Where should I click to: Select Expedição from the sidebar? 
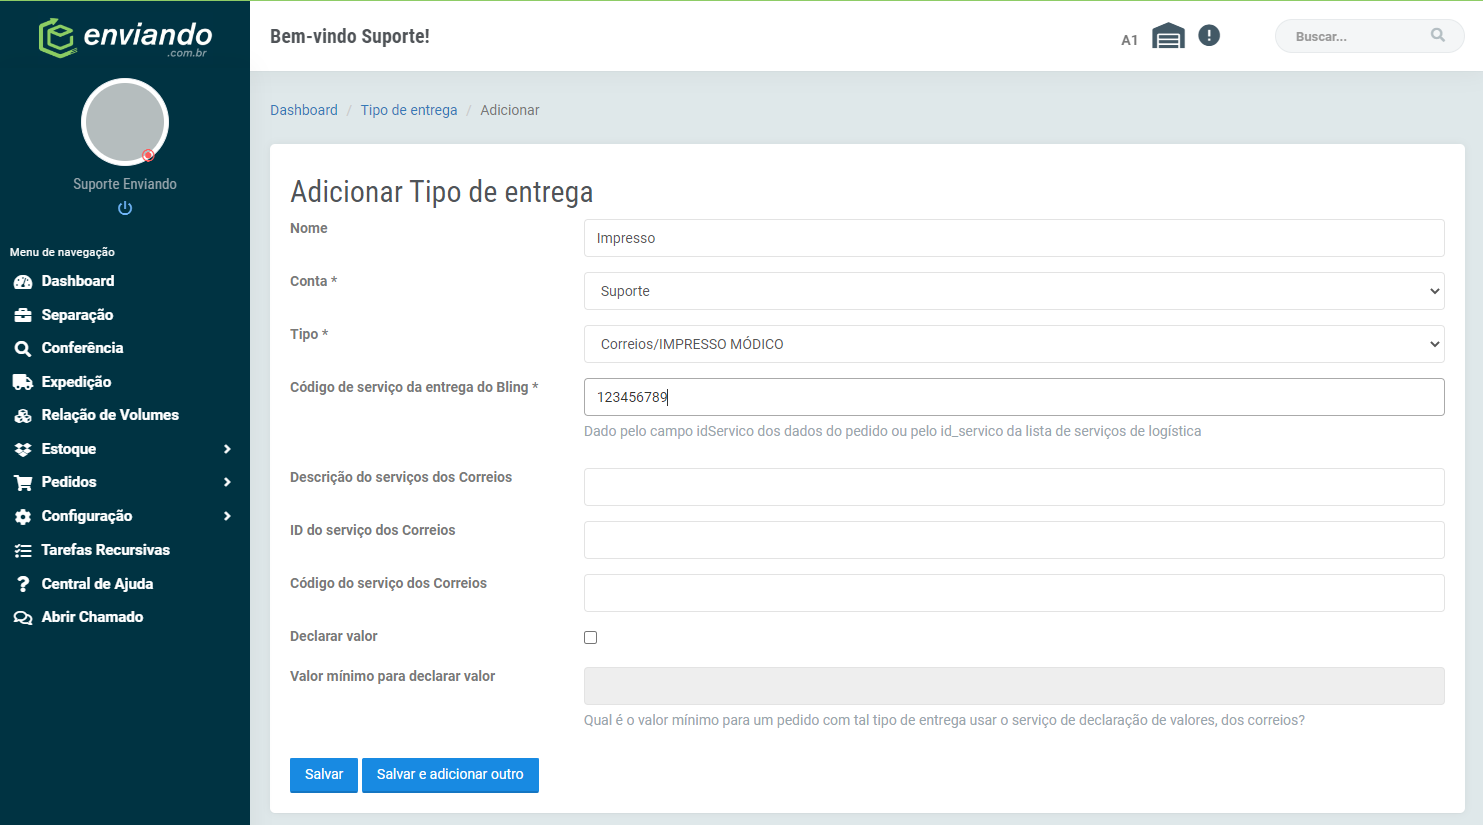(76, 382)
